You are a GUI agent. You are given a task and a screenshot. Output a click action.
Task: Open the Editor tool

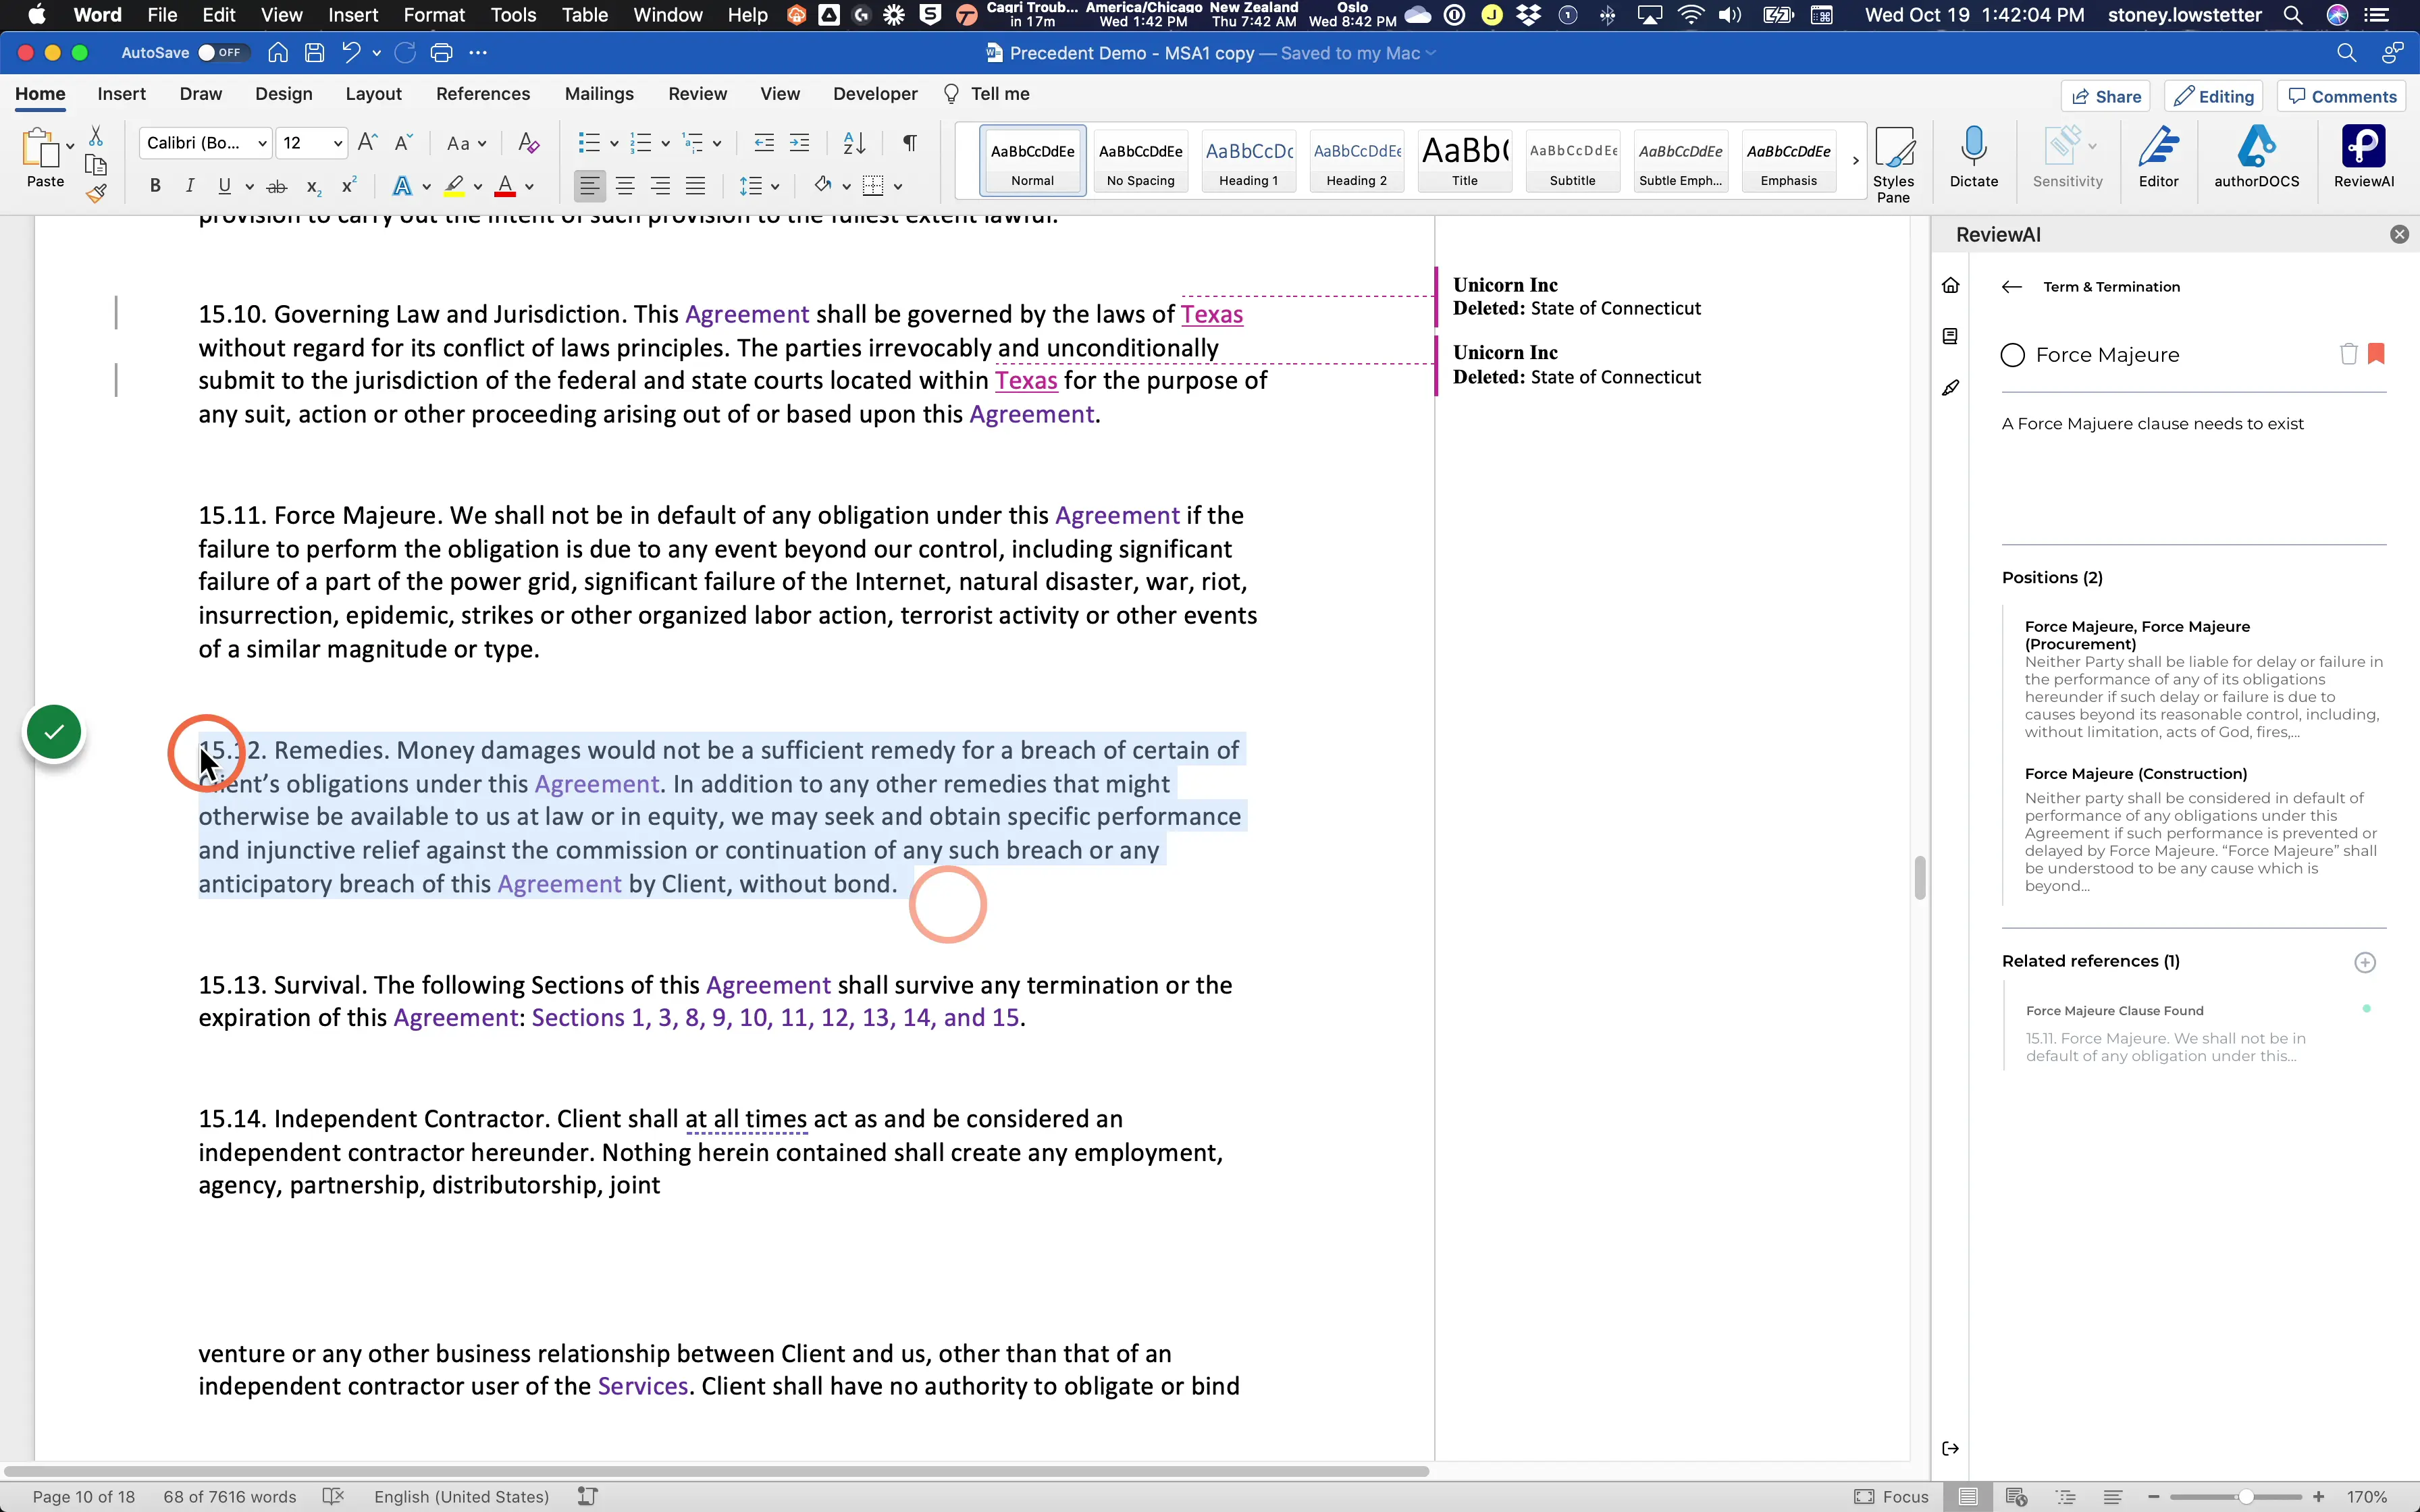(2158, 157)
